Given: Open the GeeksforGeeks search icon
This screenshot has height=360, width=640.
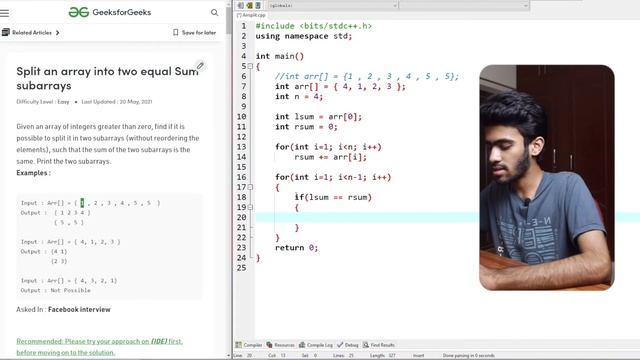Looking at the screenshot, I should 214,13.
